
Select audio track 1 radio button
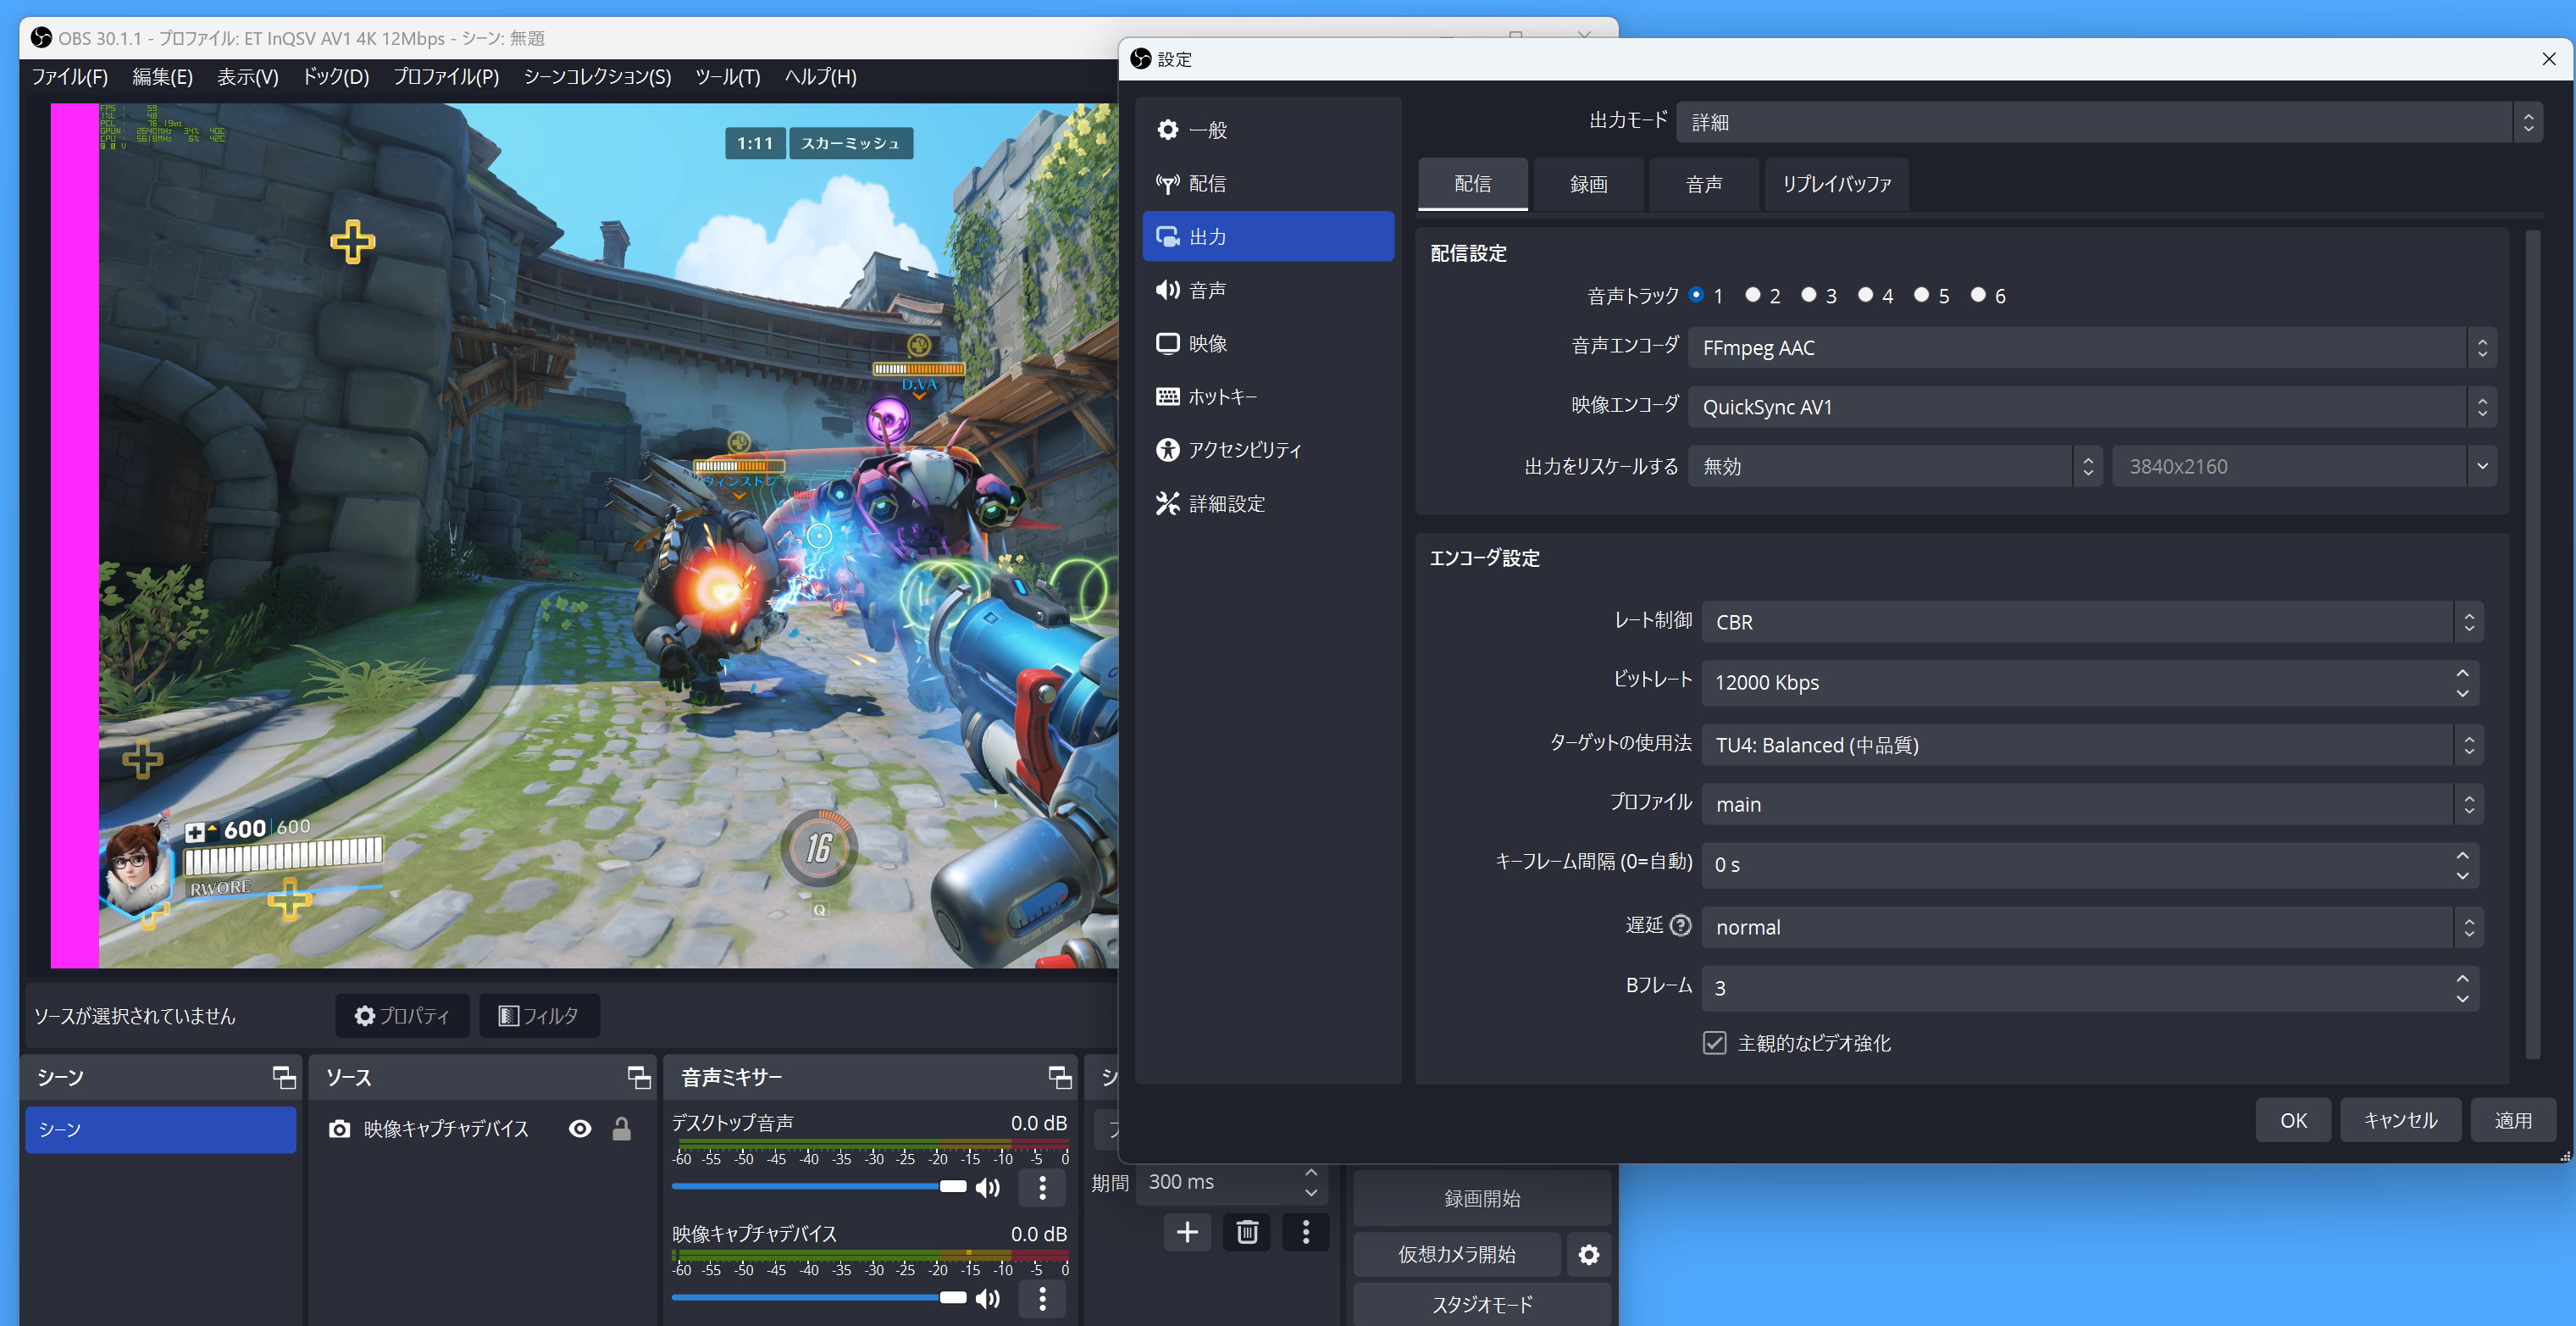1696,295
